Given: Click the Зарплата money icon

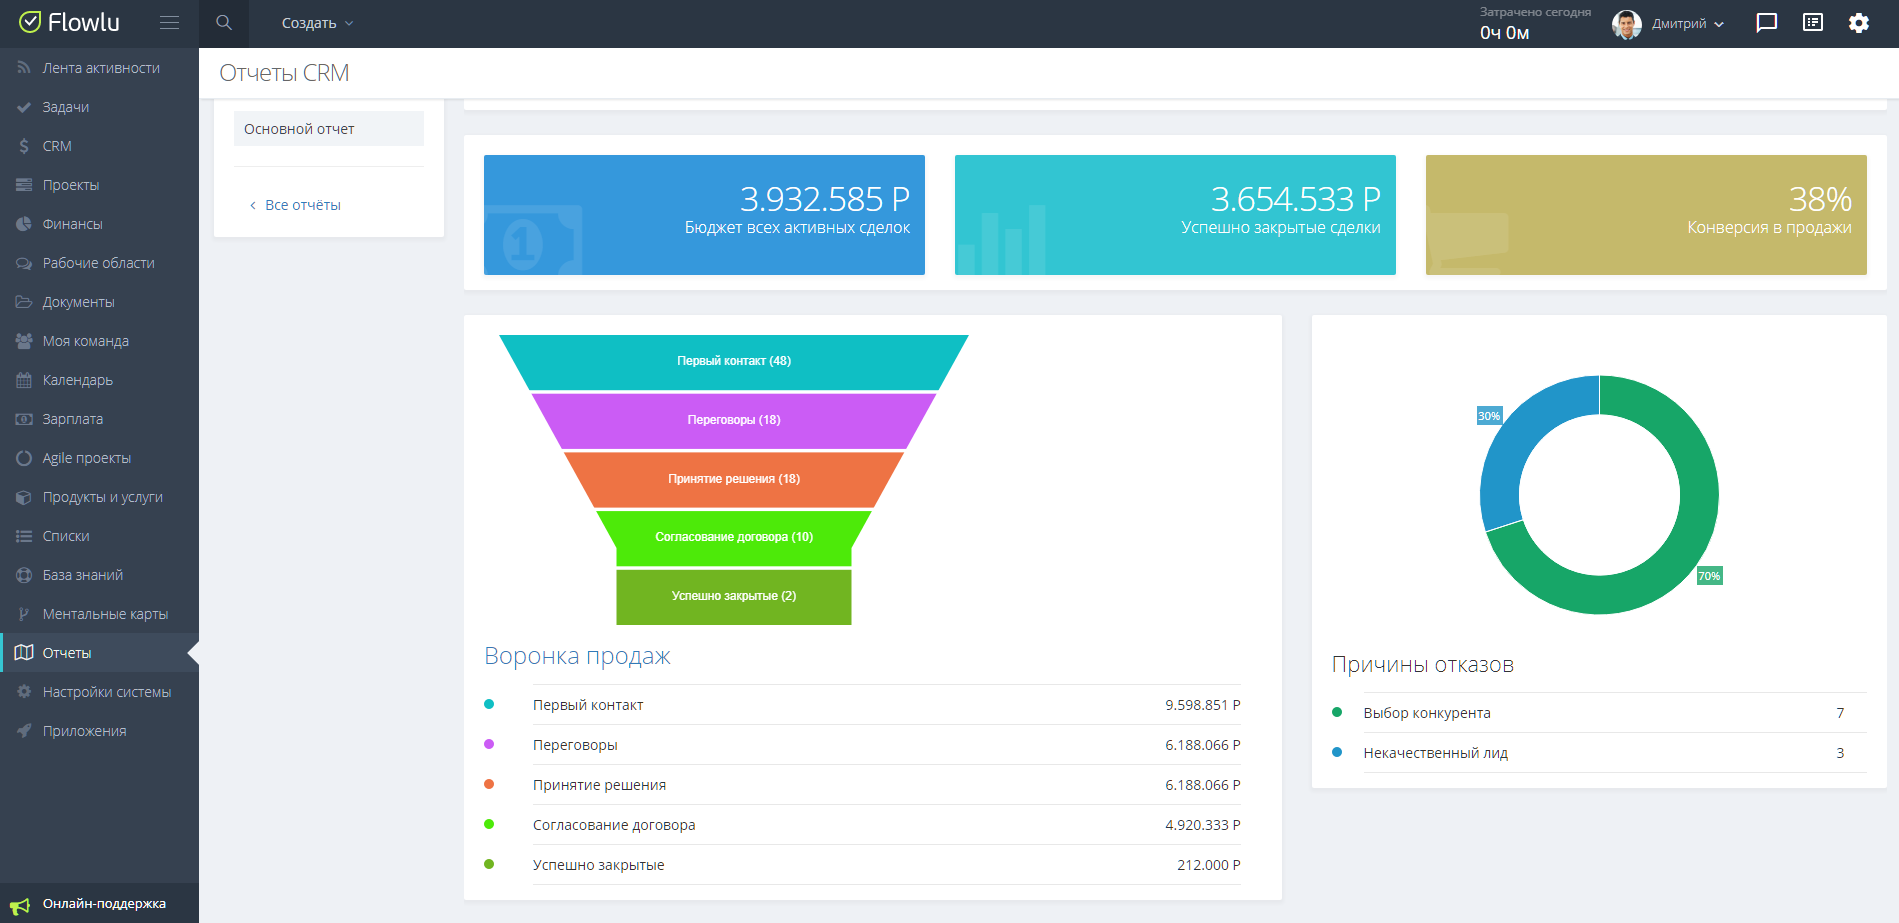Looking at the screenshot, I should pyautogui.click(x=24, y=419).
